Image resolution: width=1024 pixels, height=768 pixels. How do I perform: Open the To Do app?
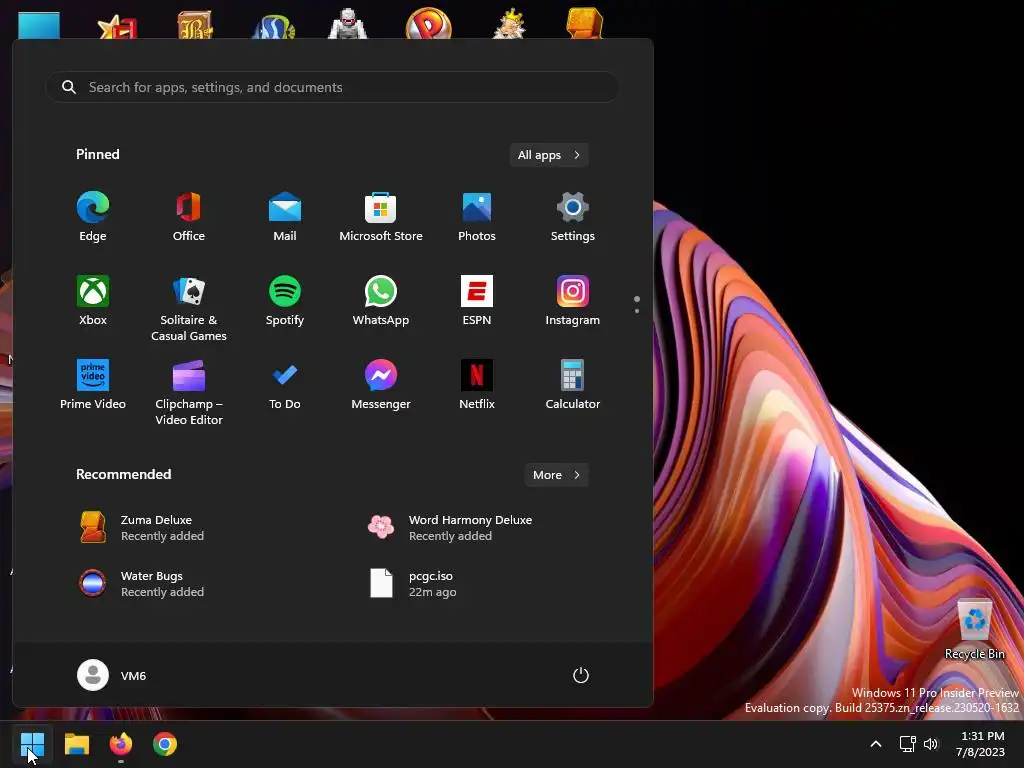point(285,385)
